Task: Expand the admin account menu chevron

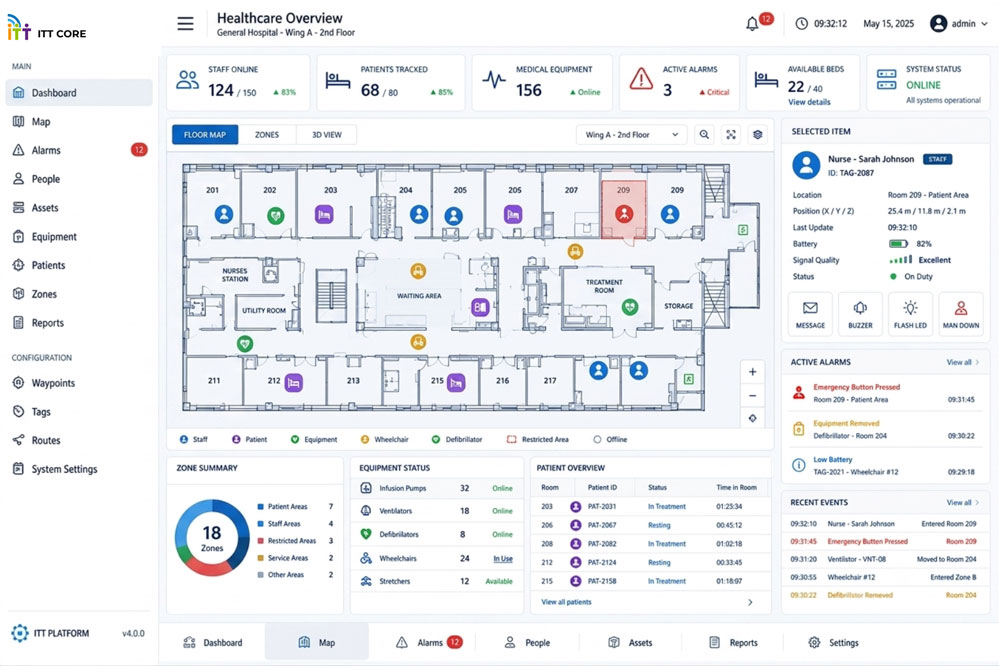Action: [x=985, y=24]
